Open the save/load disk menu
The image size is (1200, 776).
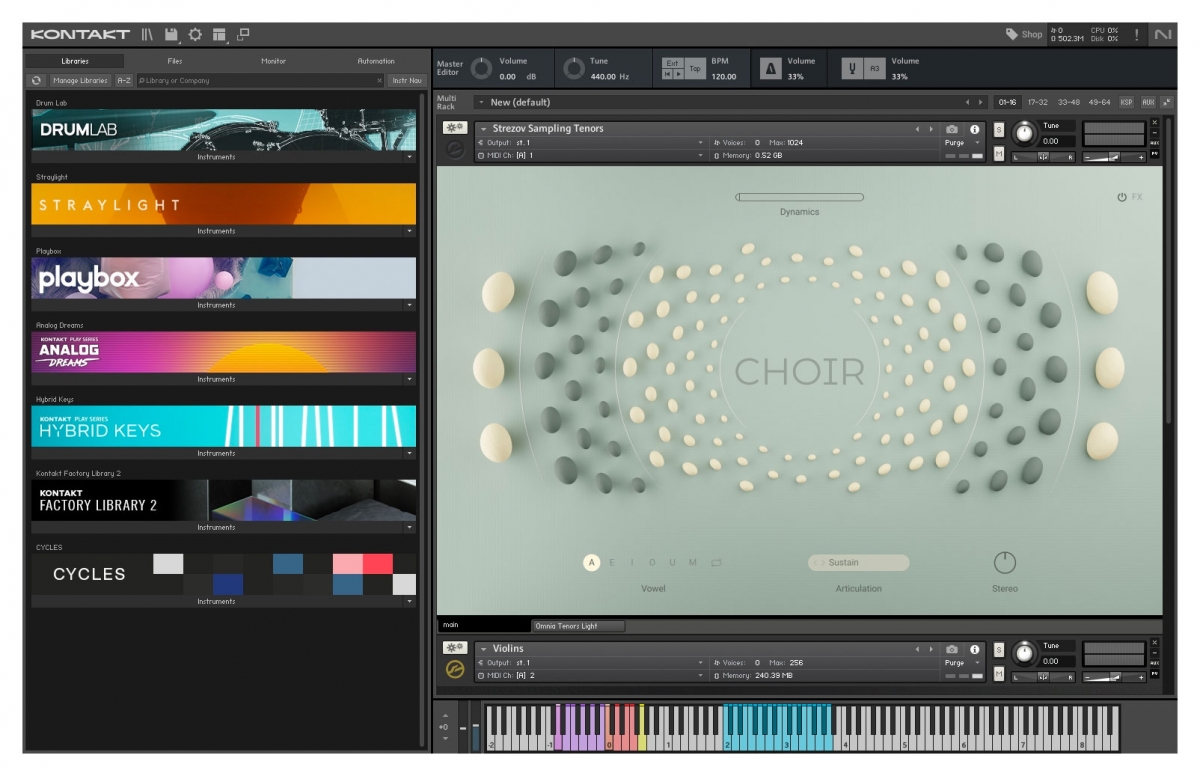[172, 34]
